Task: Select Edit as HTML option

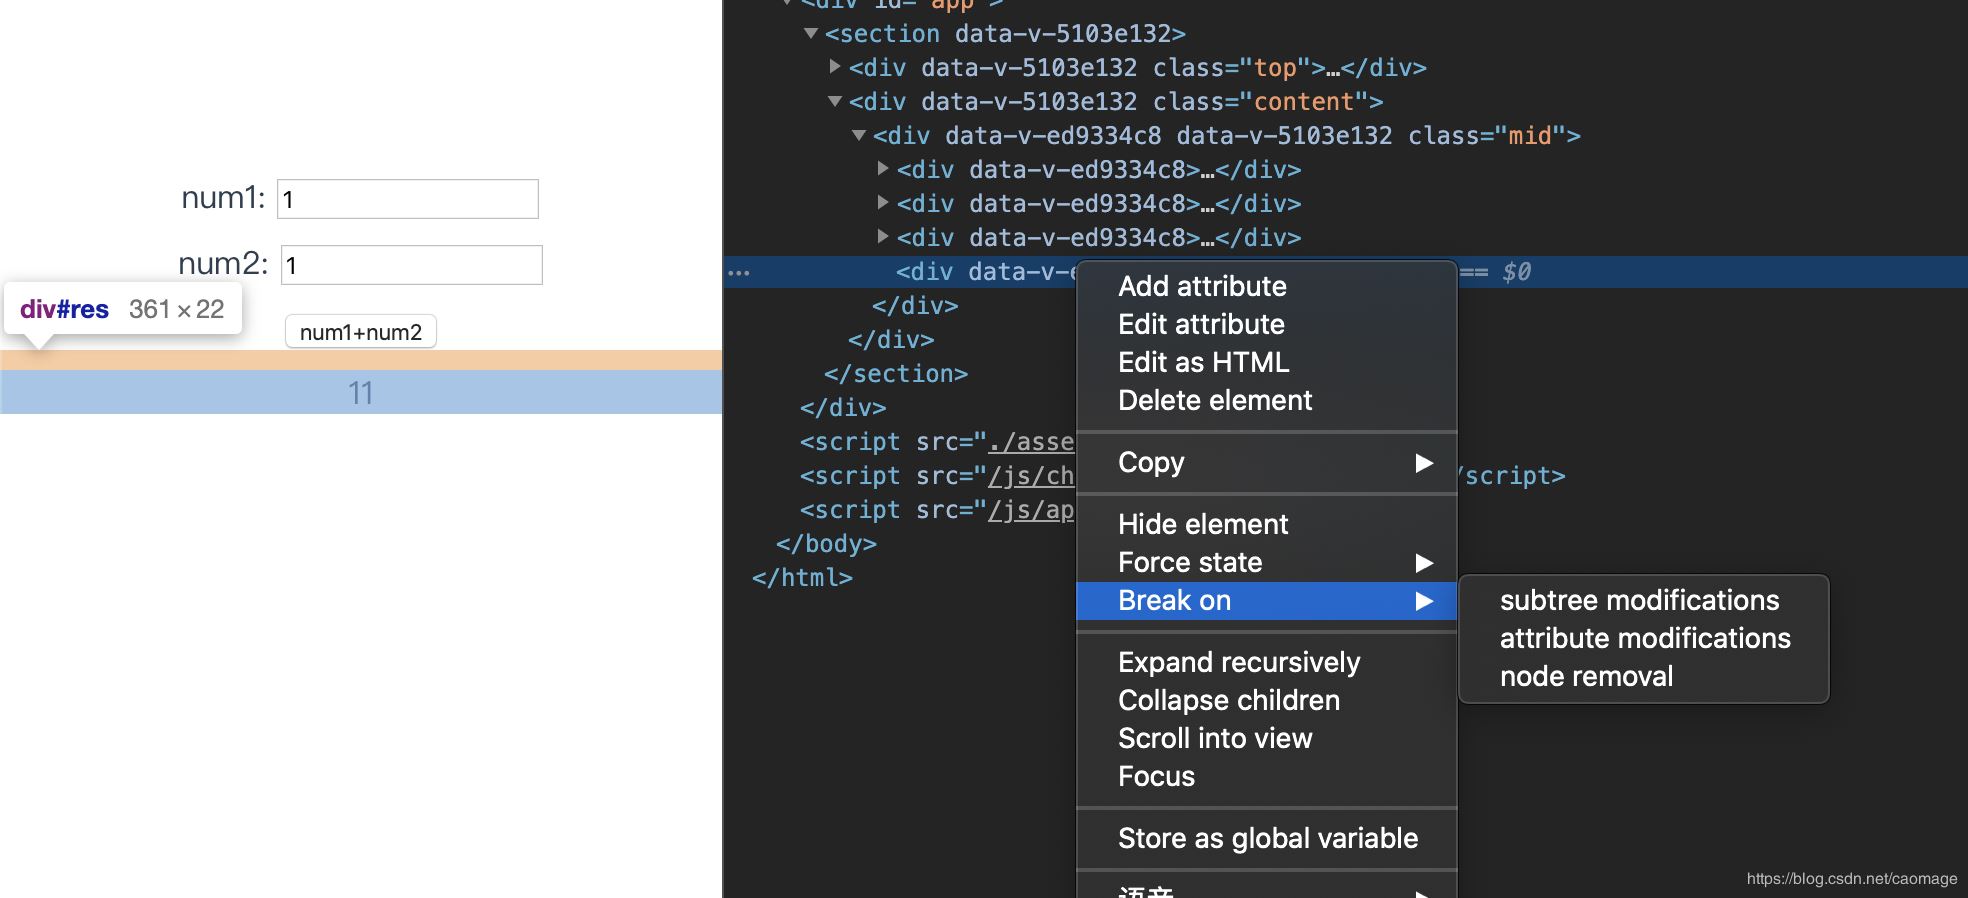Action: 1203,362
